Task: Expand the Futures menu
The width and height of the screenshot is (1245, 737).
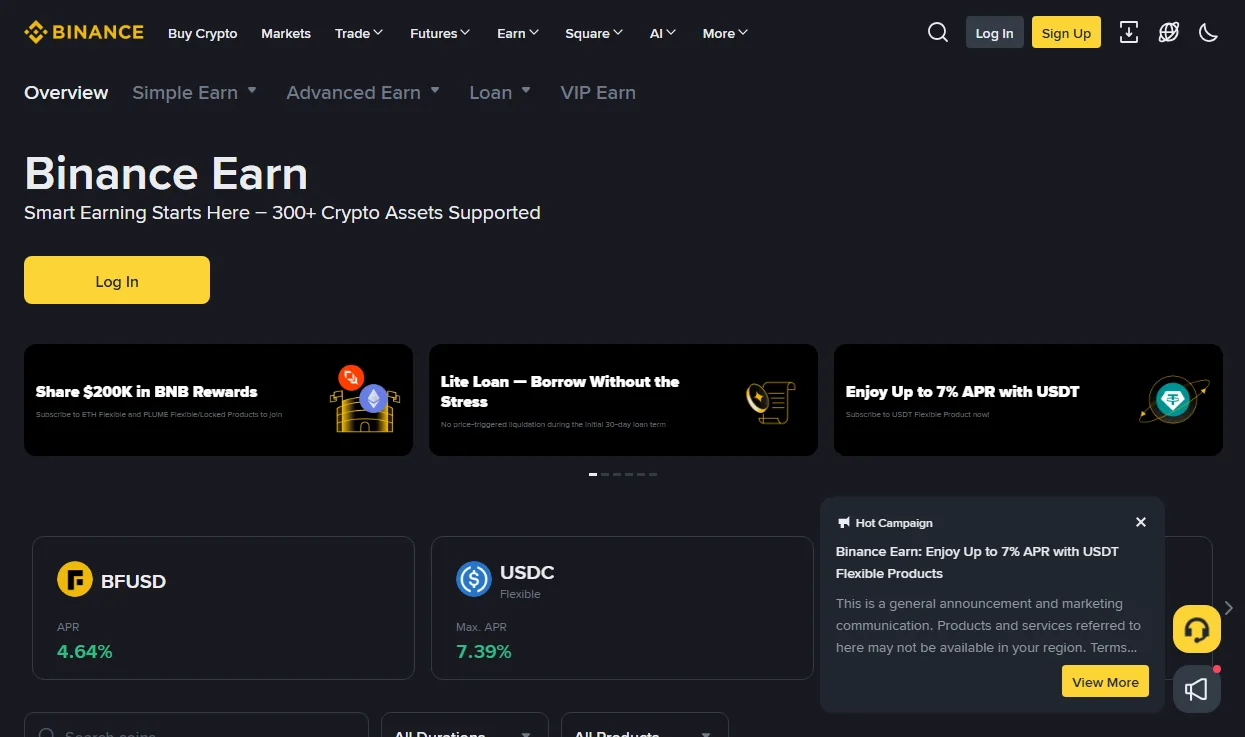Action: coord(440,33)
